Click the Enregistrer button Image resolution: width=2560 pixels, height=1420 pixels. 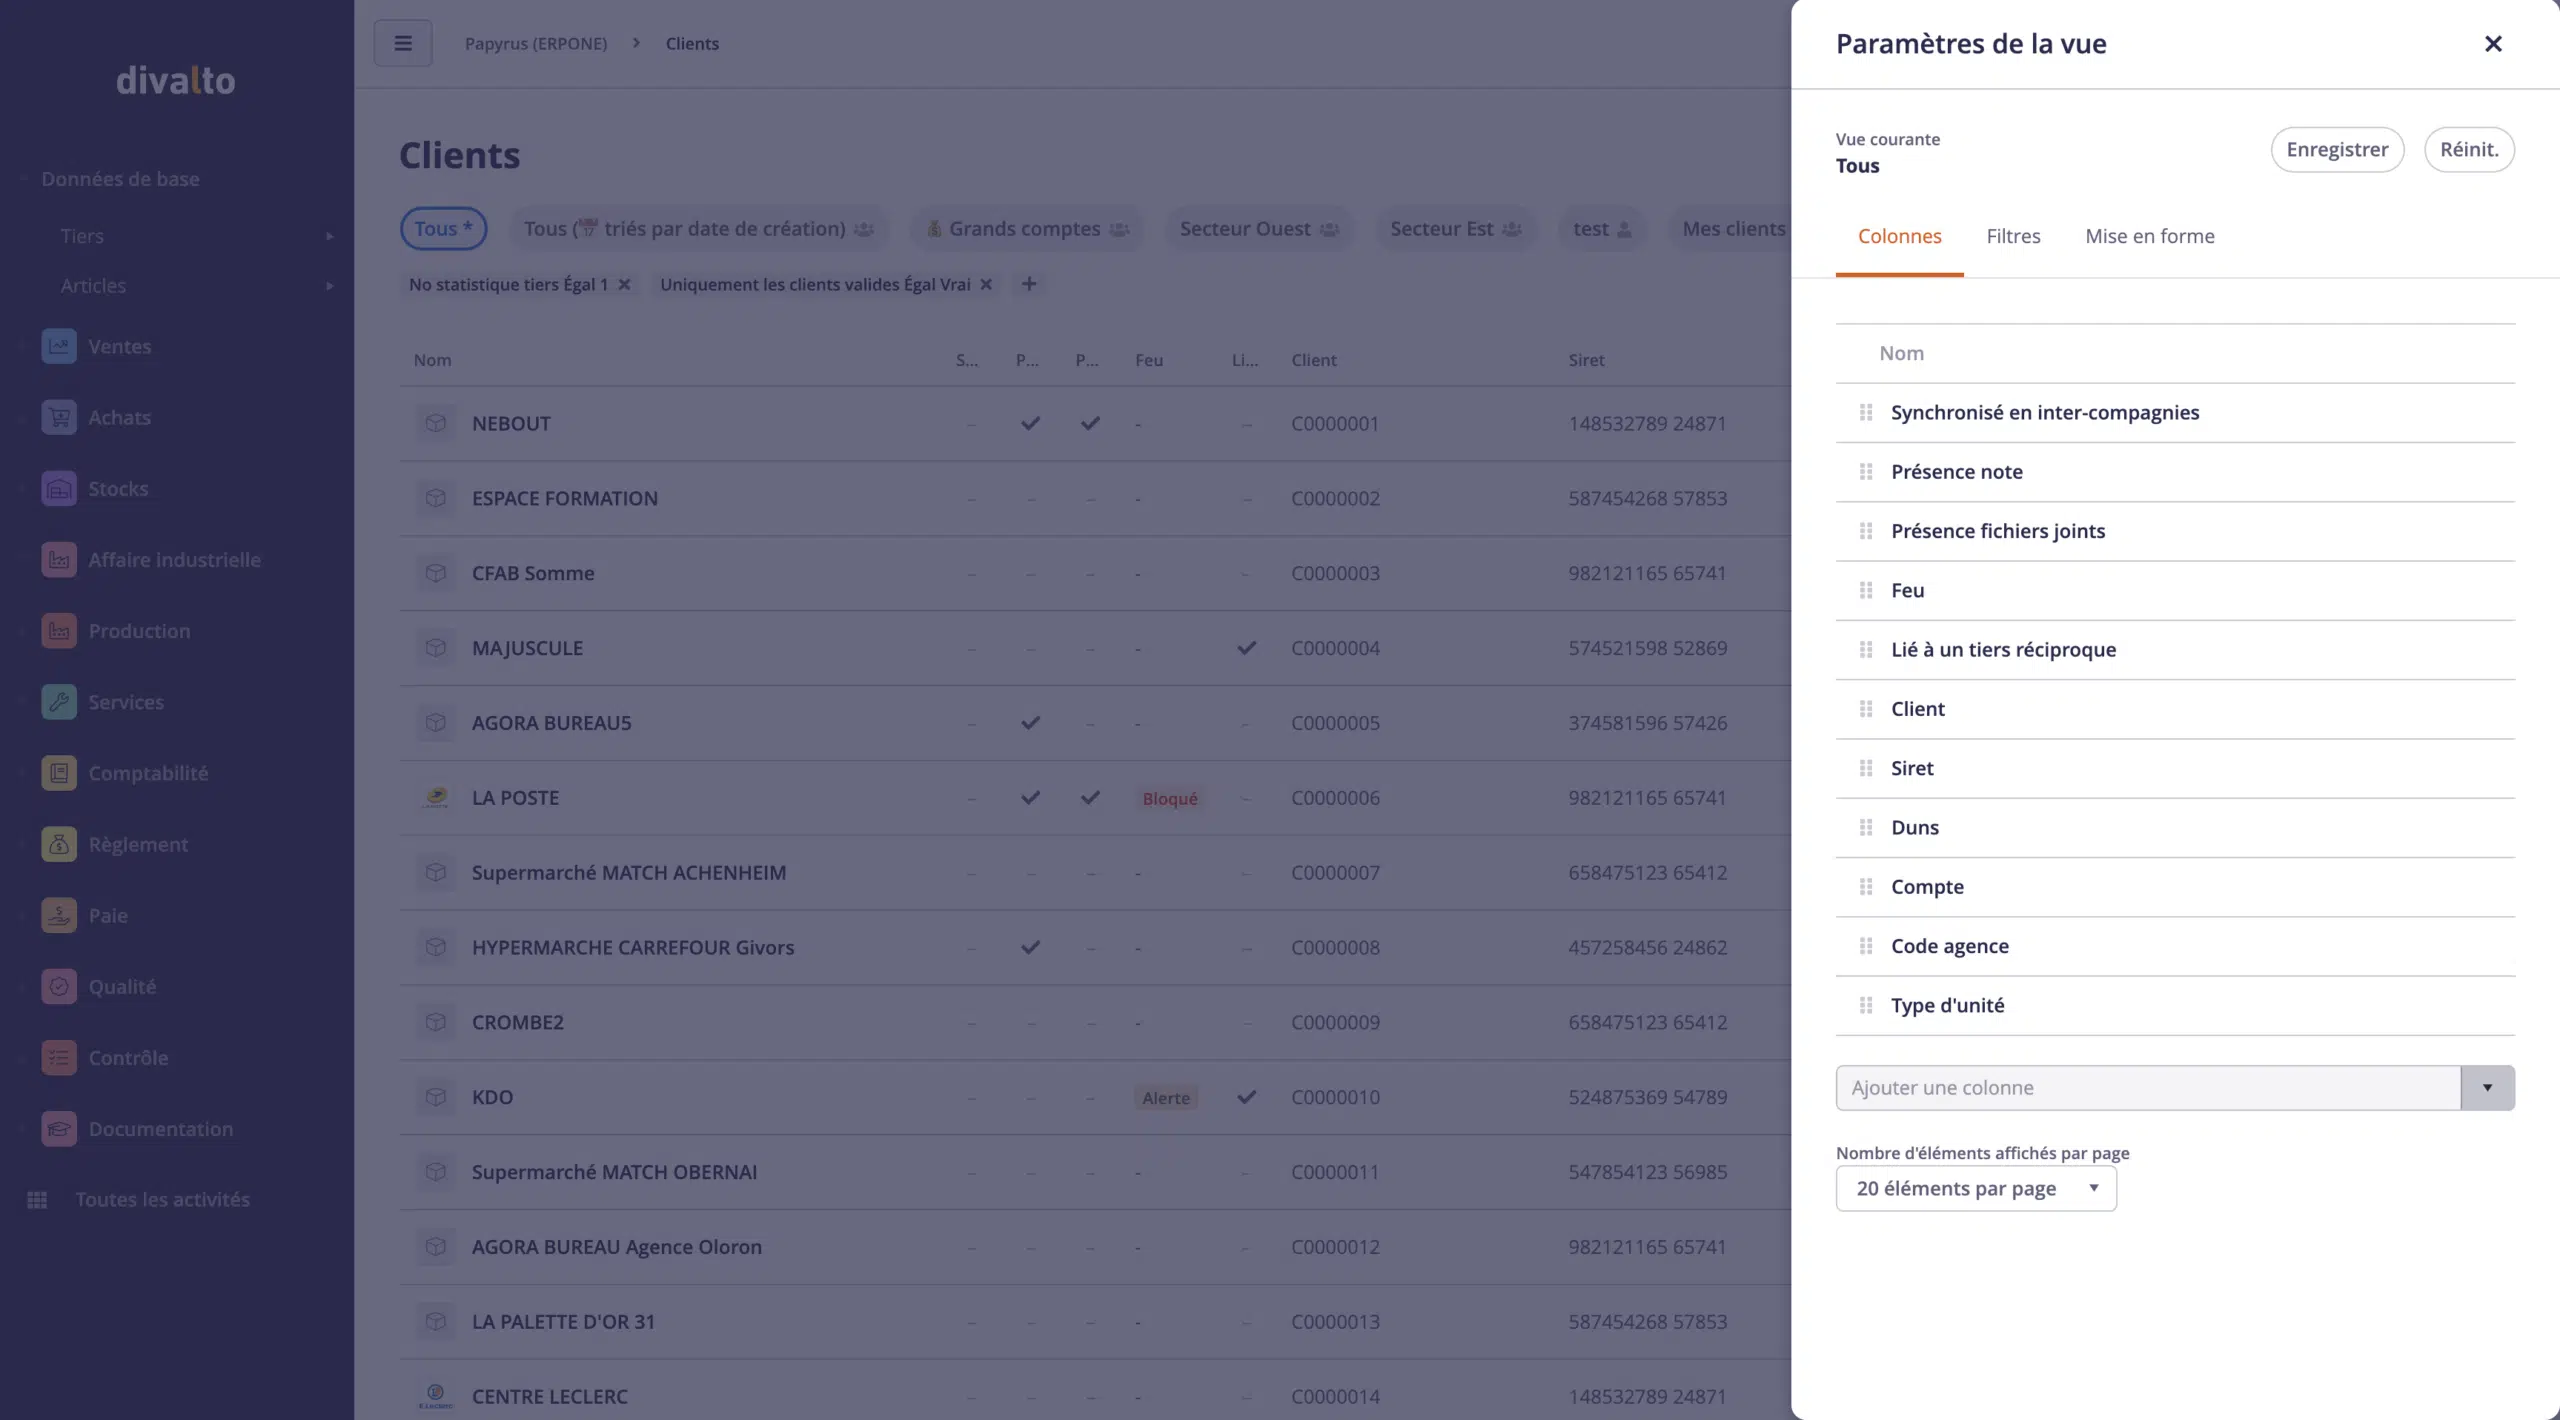coord(2336,149)
